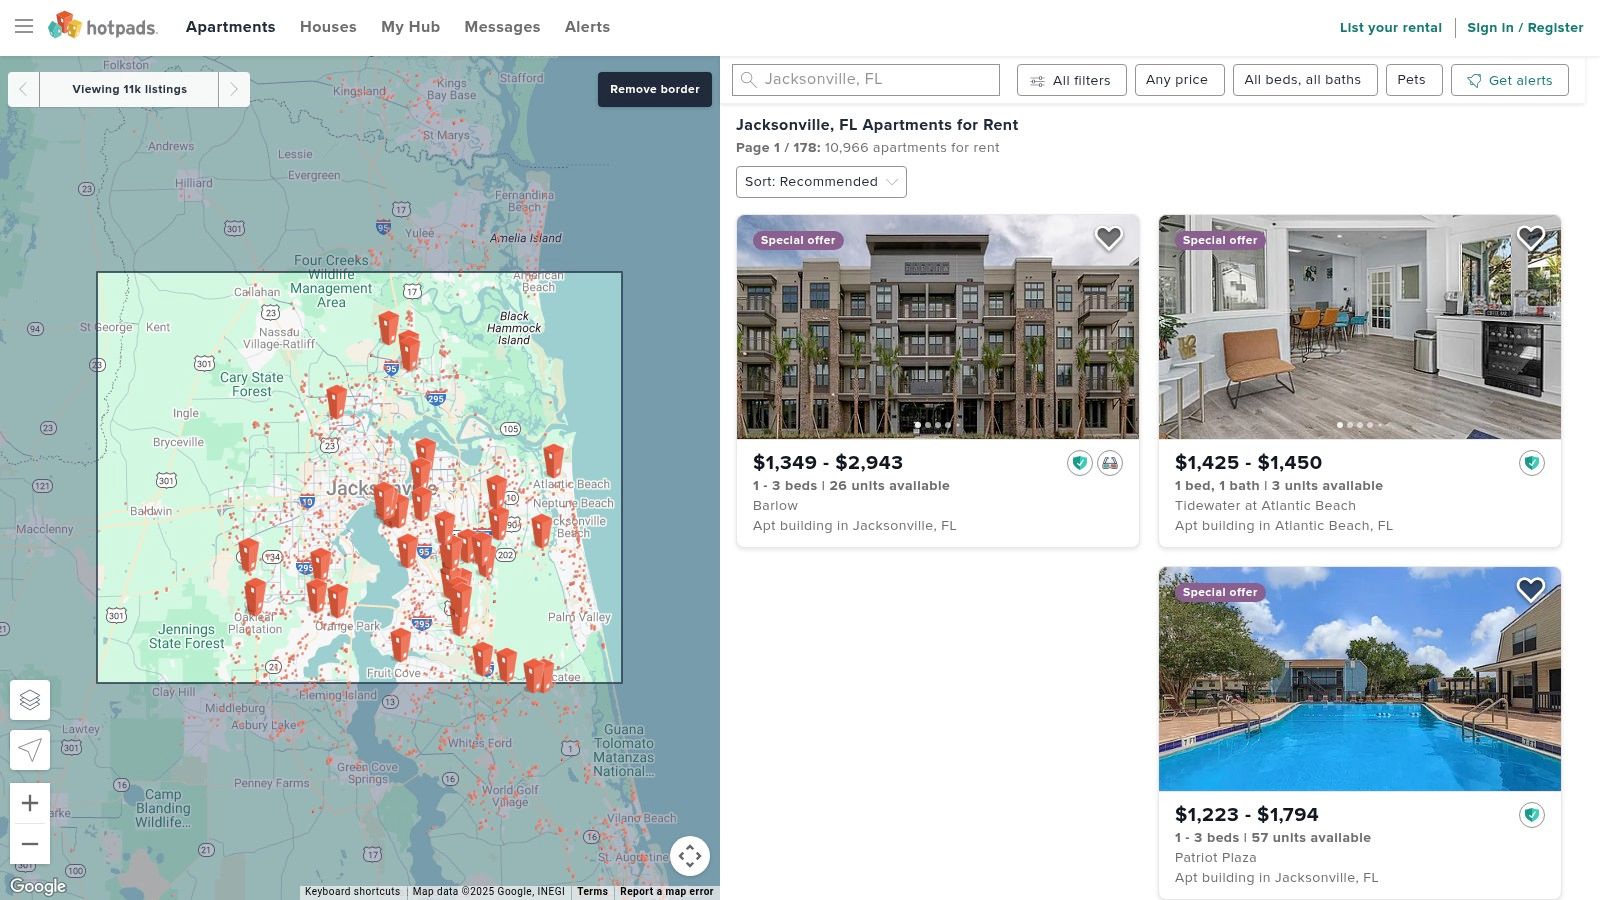Open the Sort: Recommended dropdown

[x=821, y=182]
